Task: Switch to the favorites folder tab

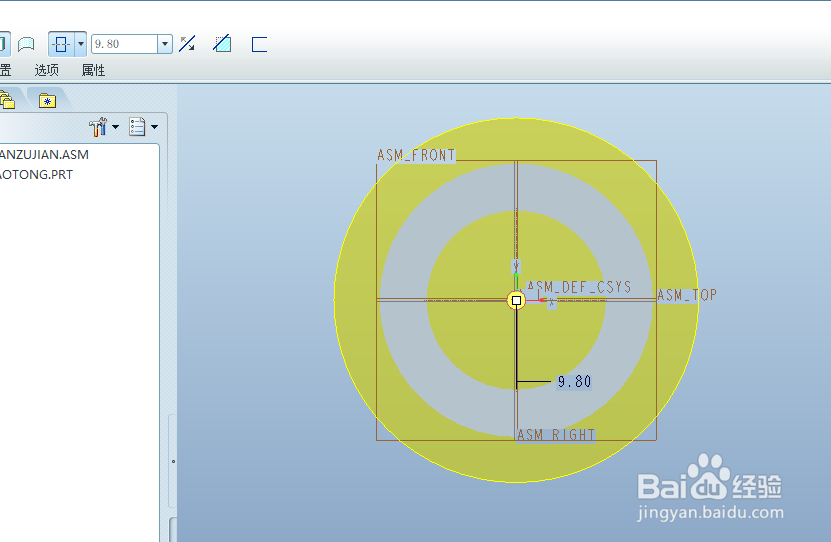Action: click(x=47, y=100)
